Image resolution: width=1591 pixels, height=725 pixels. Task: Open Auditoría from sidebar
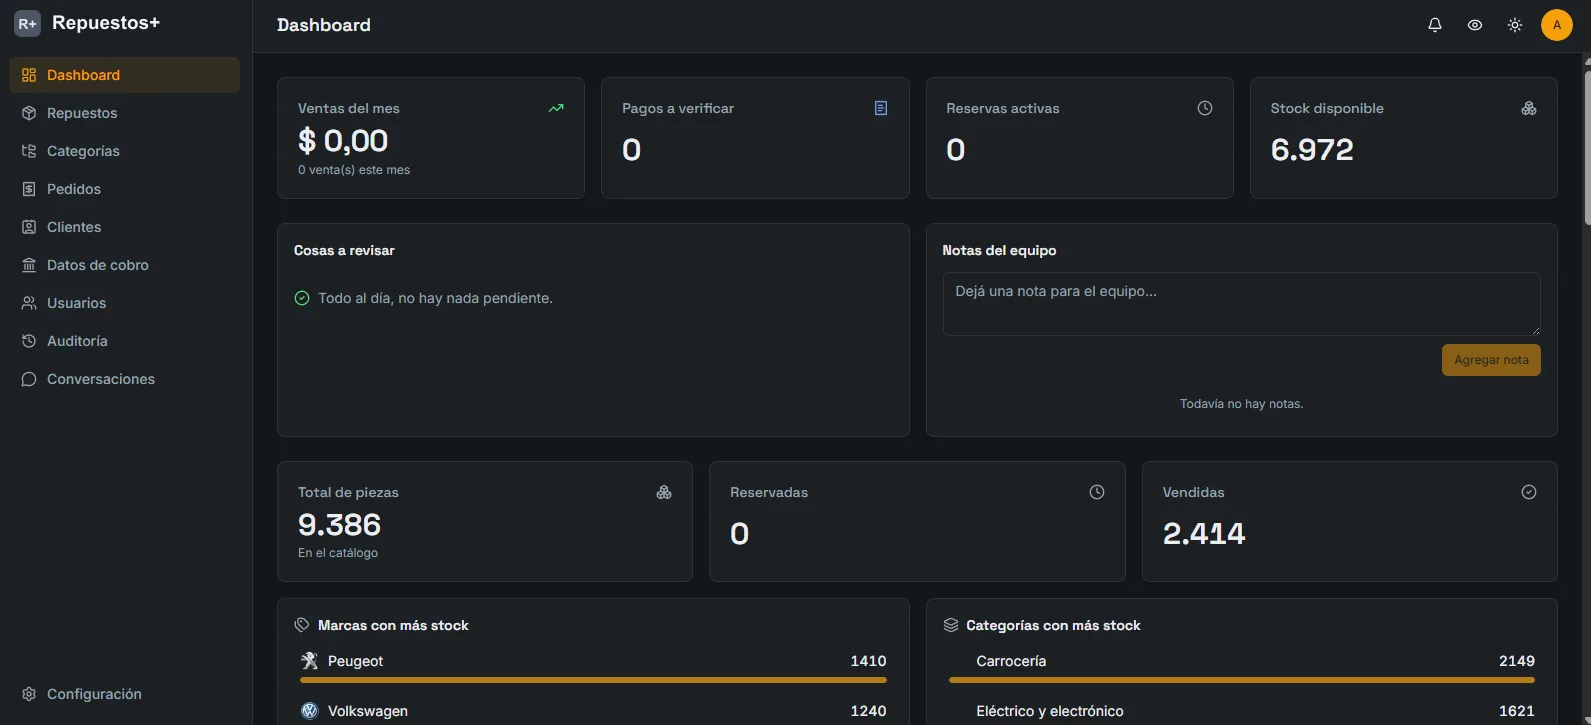click(125, 341)
